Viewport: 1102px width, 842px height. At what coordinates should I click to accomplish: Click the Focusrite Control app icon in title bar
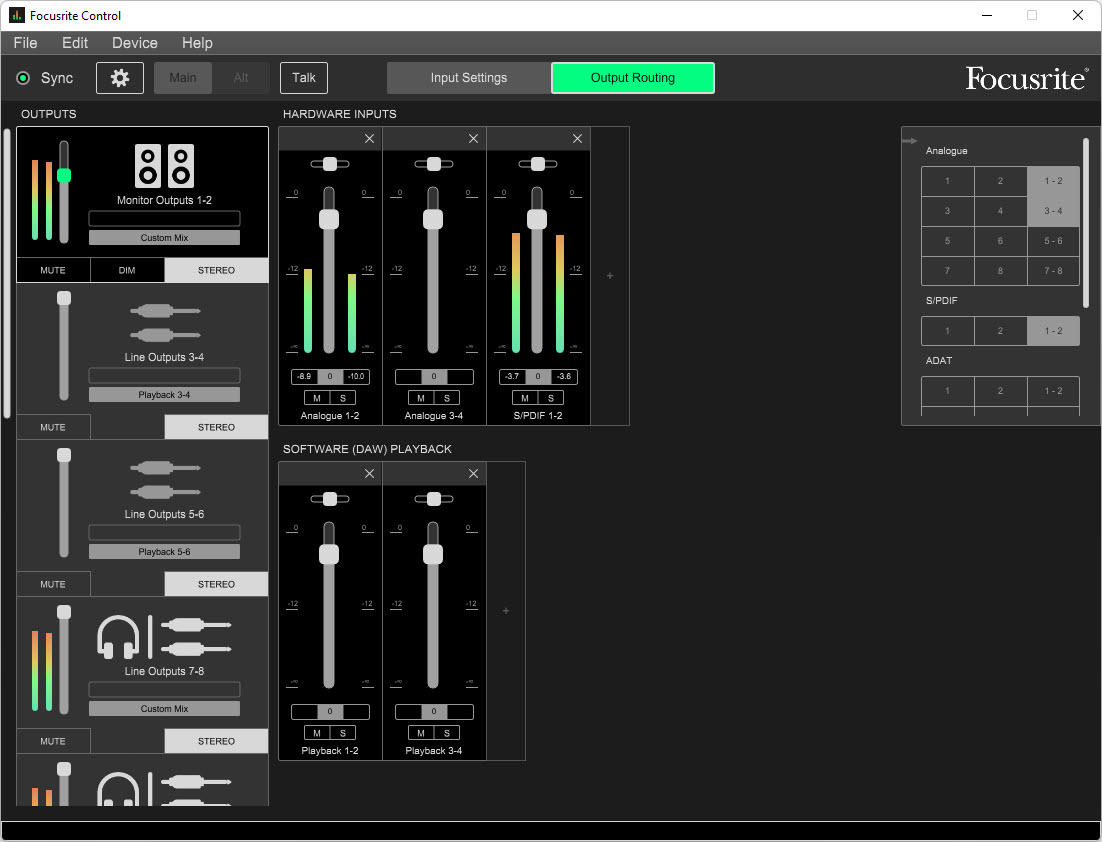point(16,15)
